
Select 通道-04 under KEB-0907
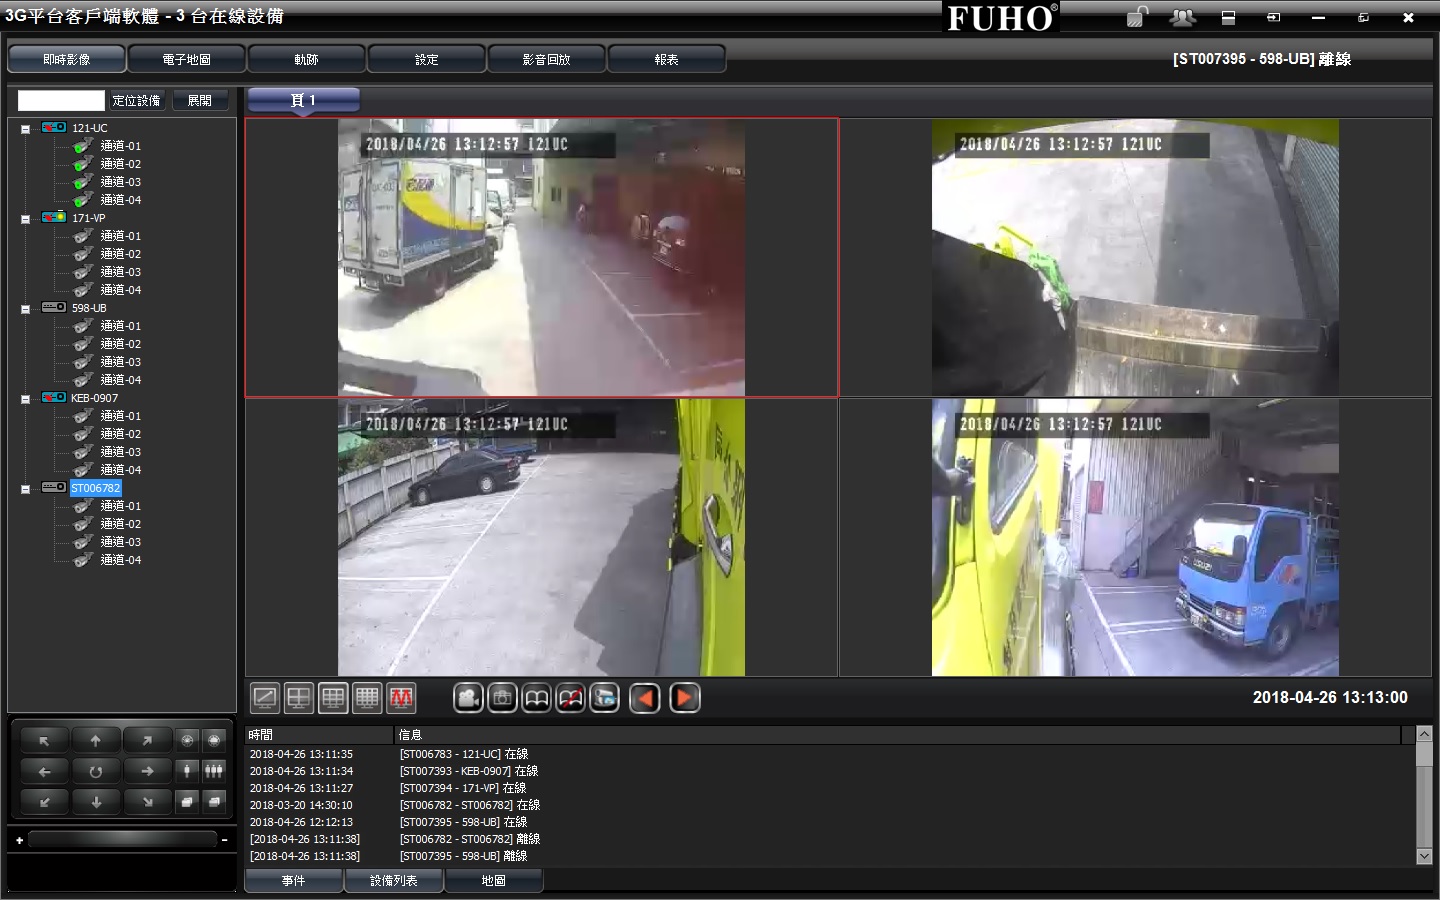click(121, 470)
